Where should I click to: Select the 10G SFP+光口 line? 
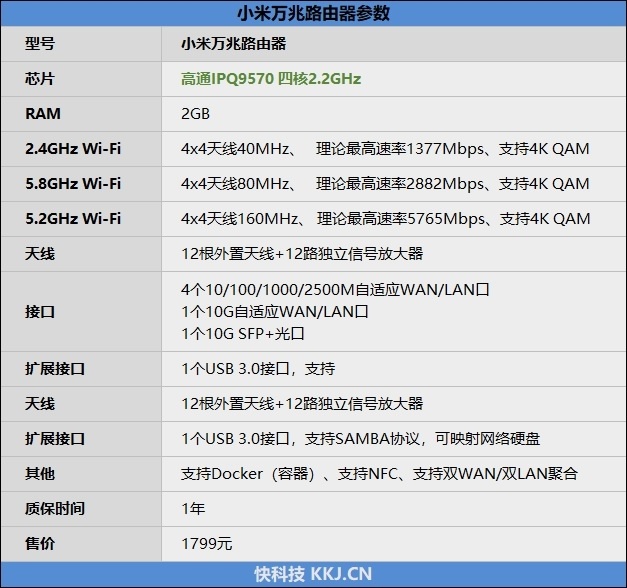pyautogui.click(x=242, y=333)
